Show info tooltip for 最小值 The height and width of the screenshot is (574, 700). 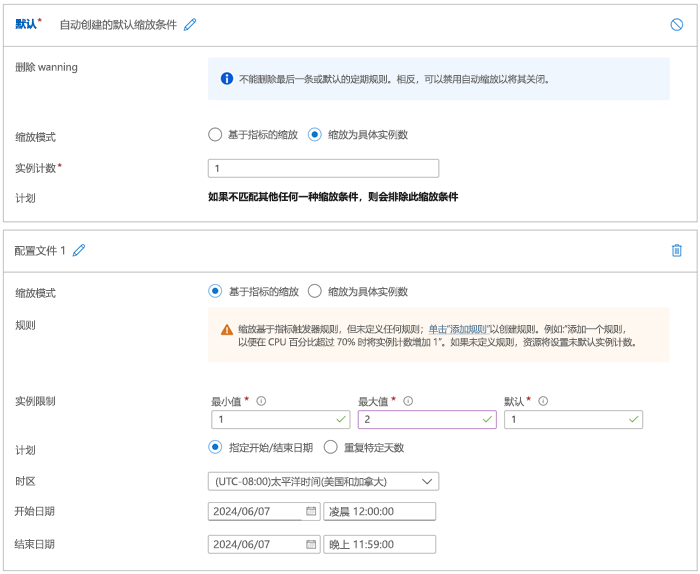[x=261, y=401]
